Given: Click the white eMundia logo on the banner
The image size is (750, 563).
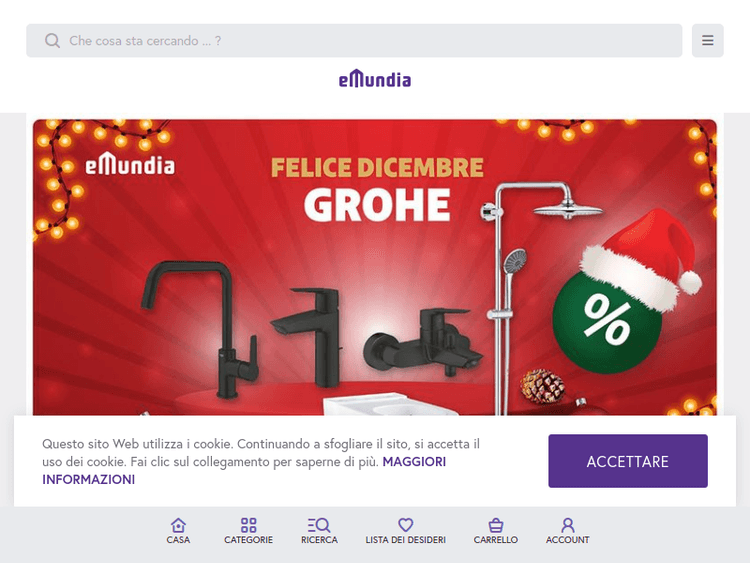Looking at the screenshot, I should click(130, 164).
